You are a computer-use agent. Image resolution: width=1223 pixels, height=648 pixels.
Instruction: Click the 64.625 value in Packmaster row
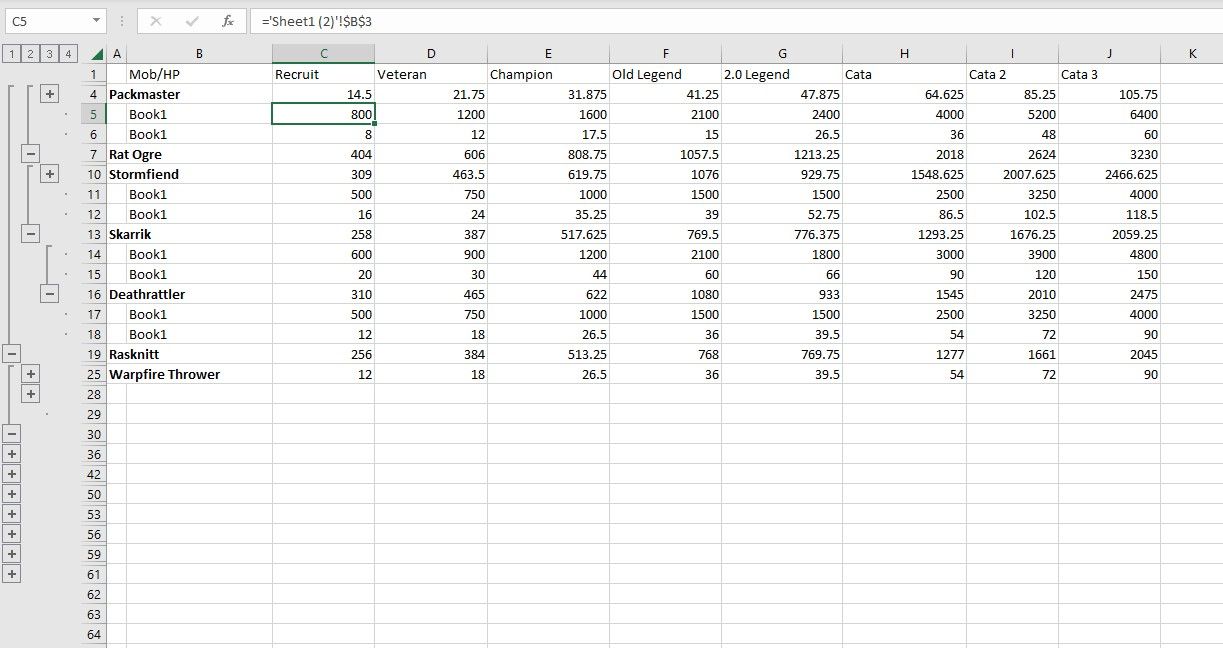pyautogui.click(x=904, y=94)
